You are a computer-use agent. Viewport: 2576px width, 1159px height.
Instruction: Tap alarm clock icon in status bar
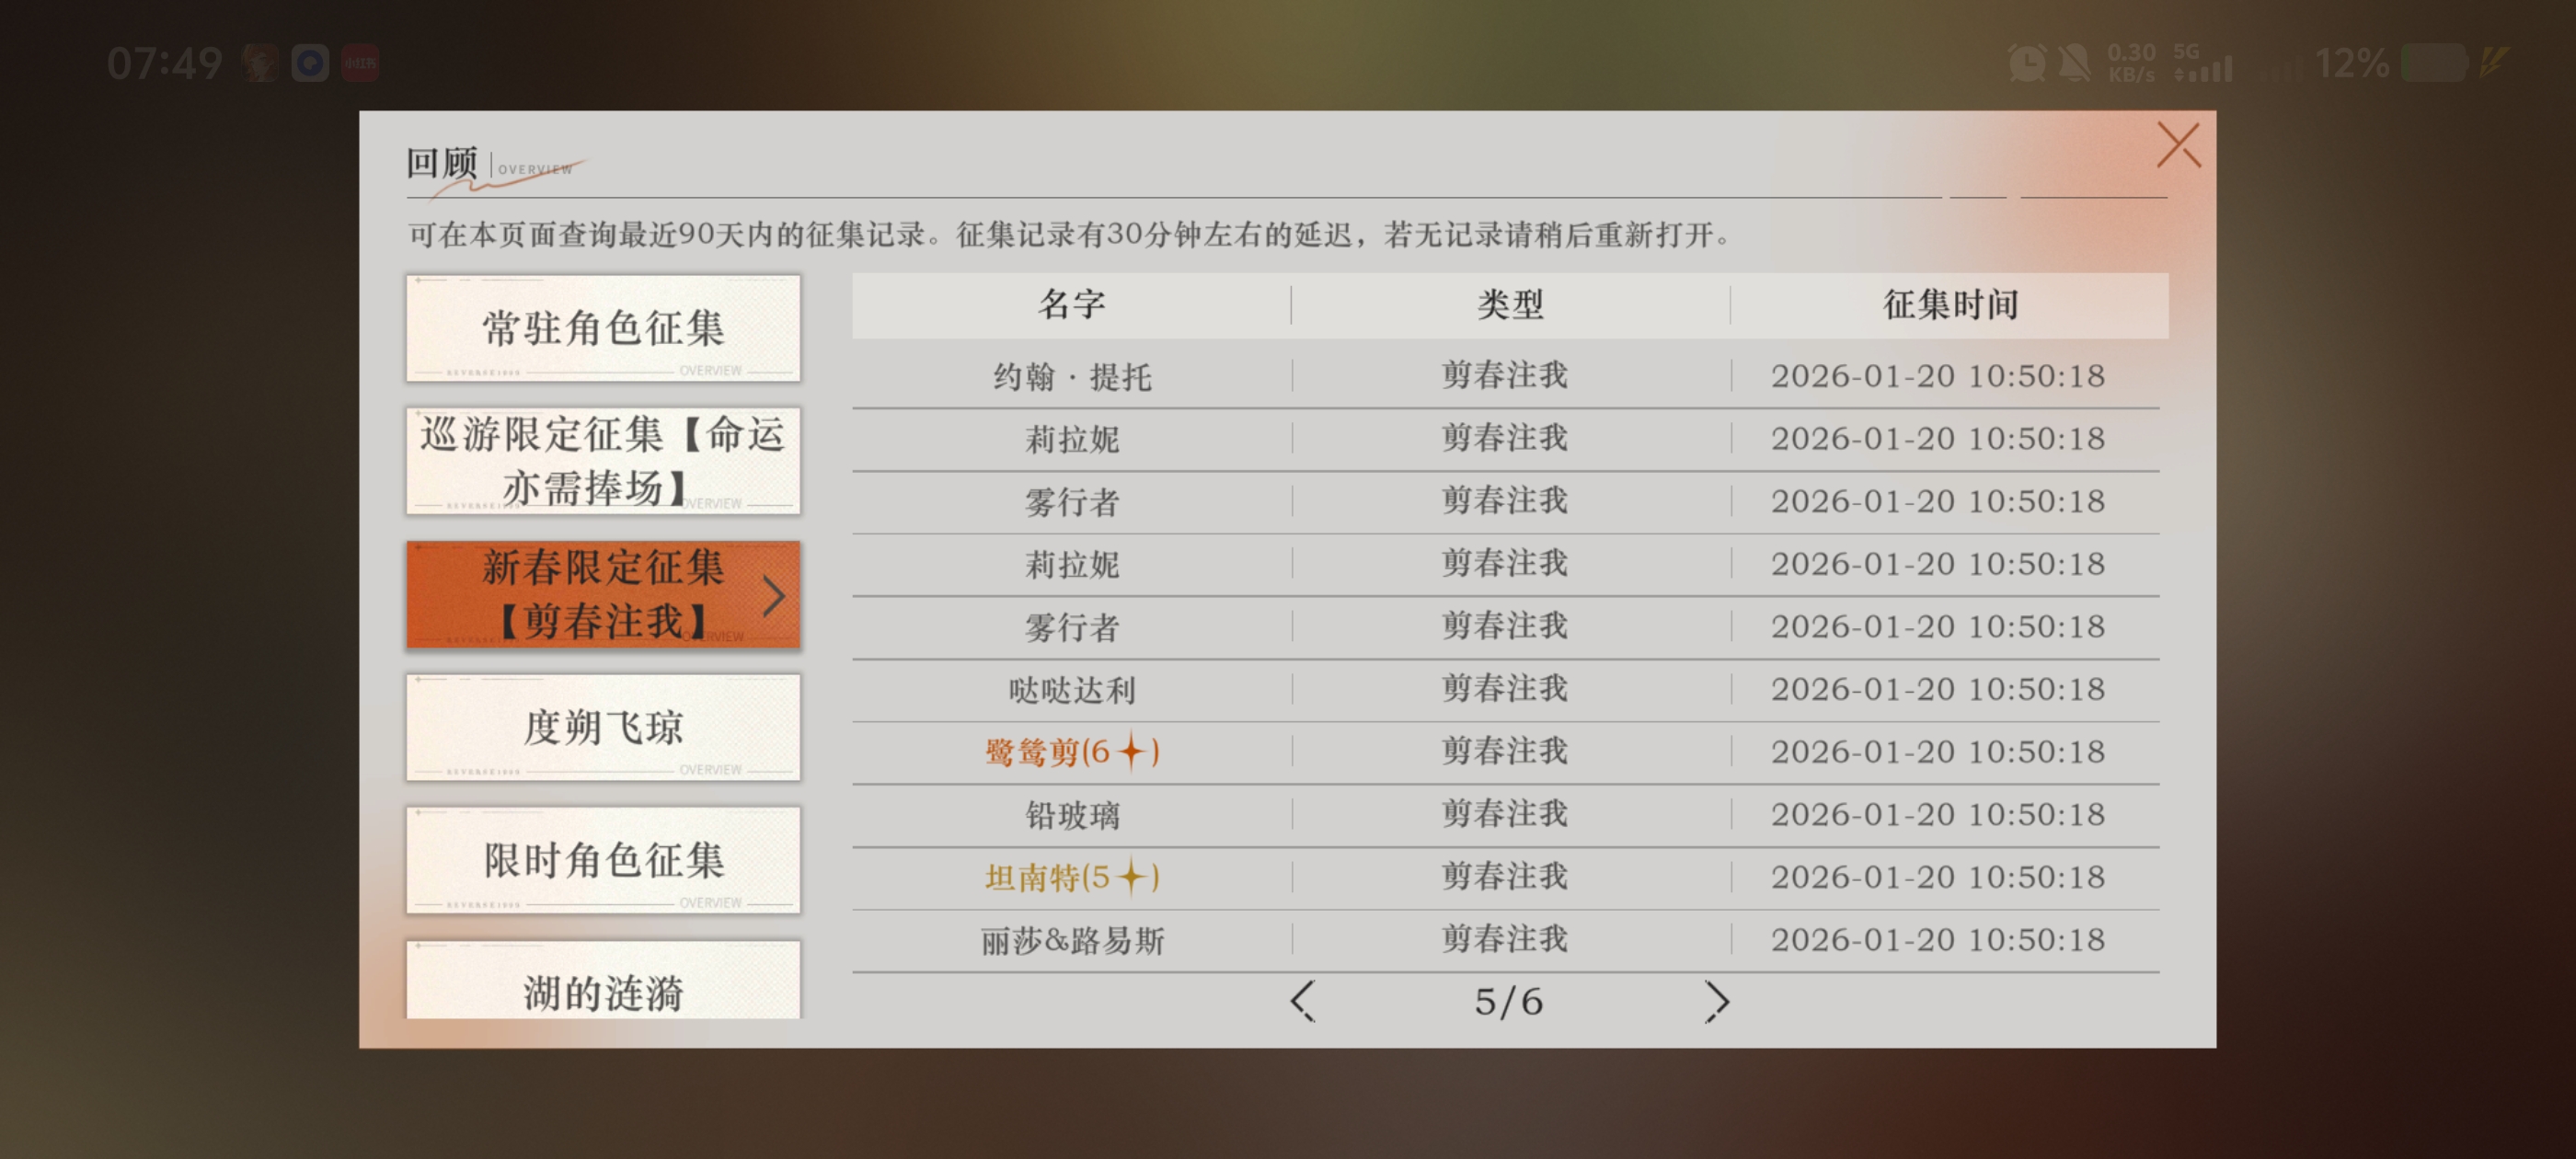click(2027, 64)
